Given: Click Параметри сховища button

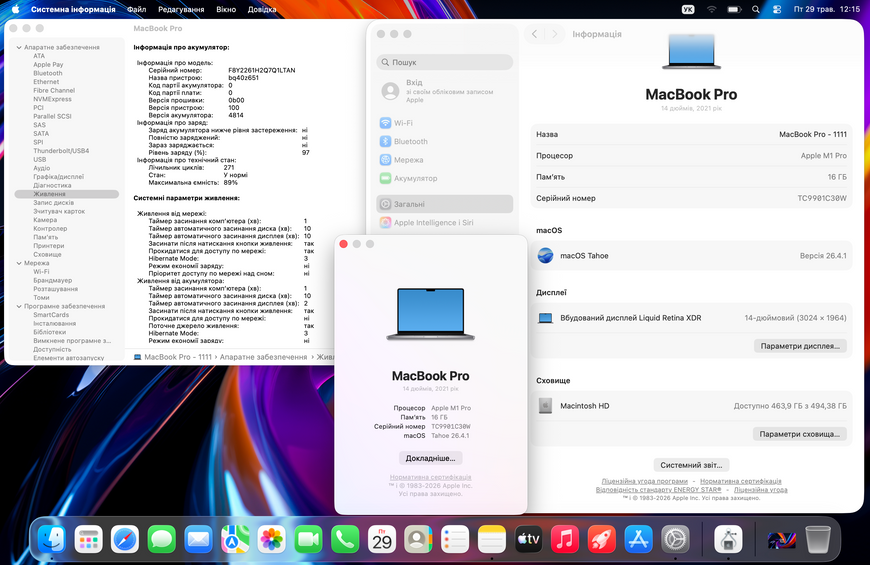Looking at the screenshot, I should [800, 434].
